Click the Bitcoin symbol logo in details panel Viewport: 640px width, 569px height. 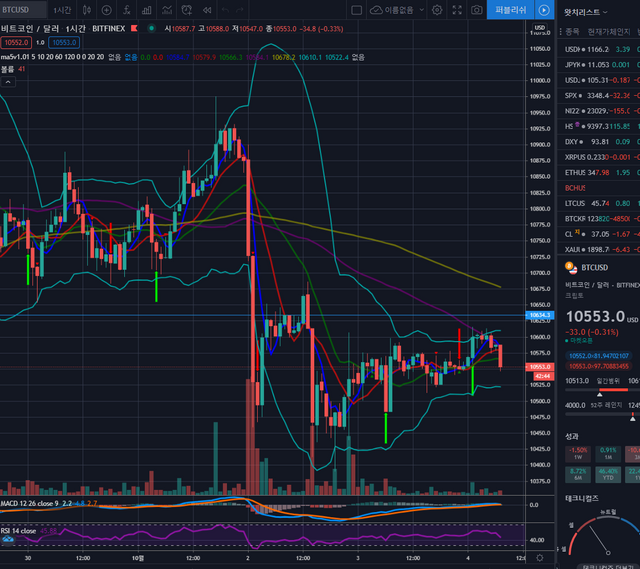click(x=571, y=268)
